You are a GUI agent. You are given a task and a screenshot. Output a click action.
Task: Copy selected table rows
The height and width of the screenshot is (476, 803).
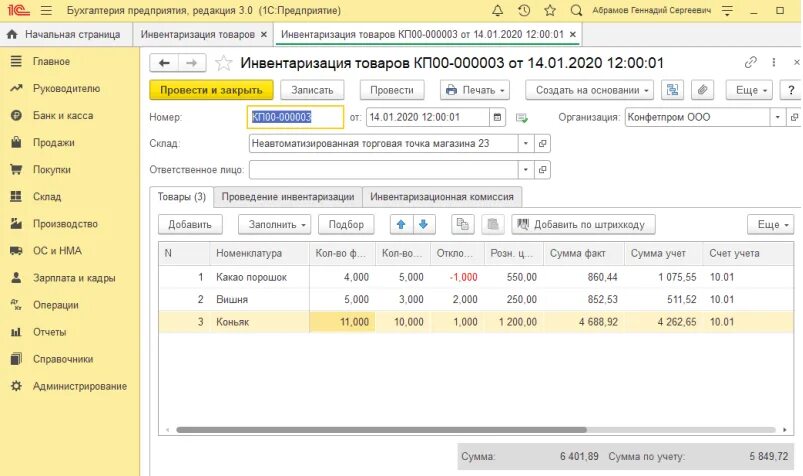click(x=462, y=224)
